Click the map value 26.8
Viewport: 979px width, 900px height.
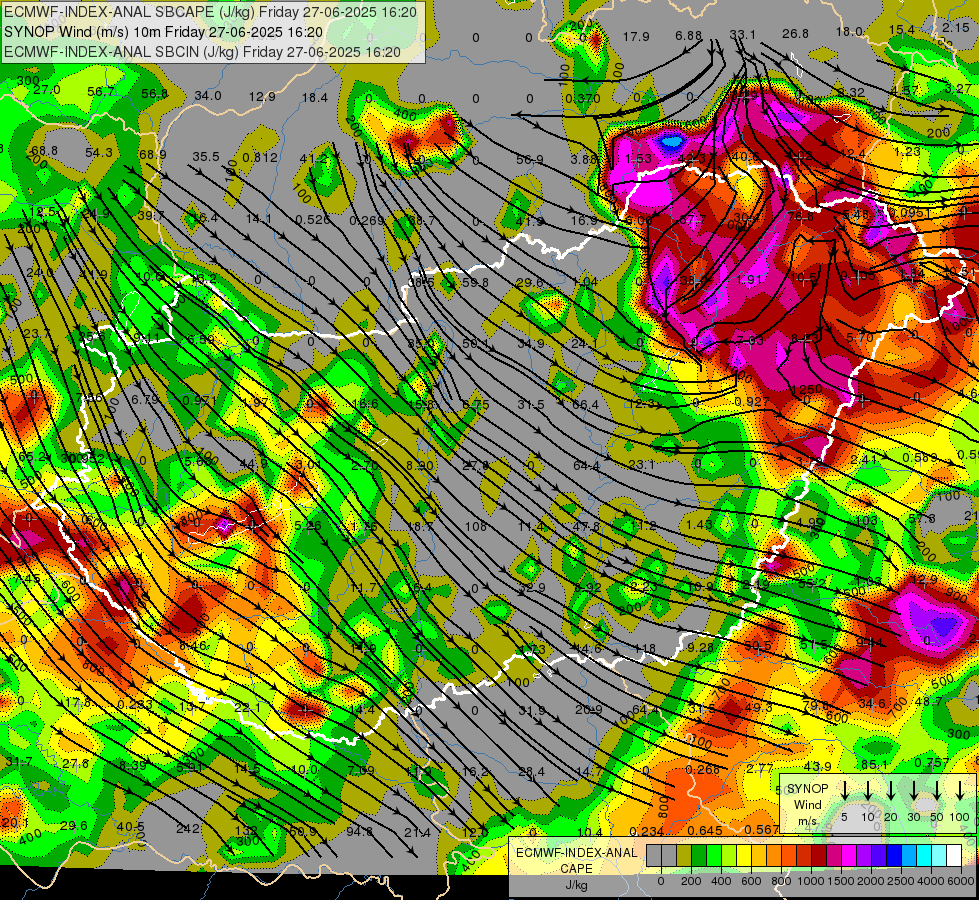(x=795, y=33)
